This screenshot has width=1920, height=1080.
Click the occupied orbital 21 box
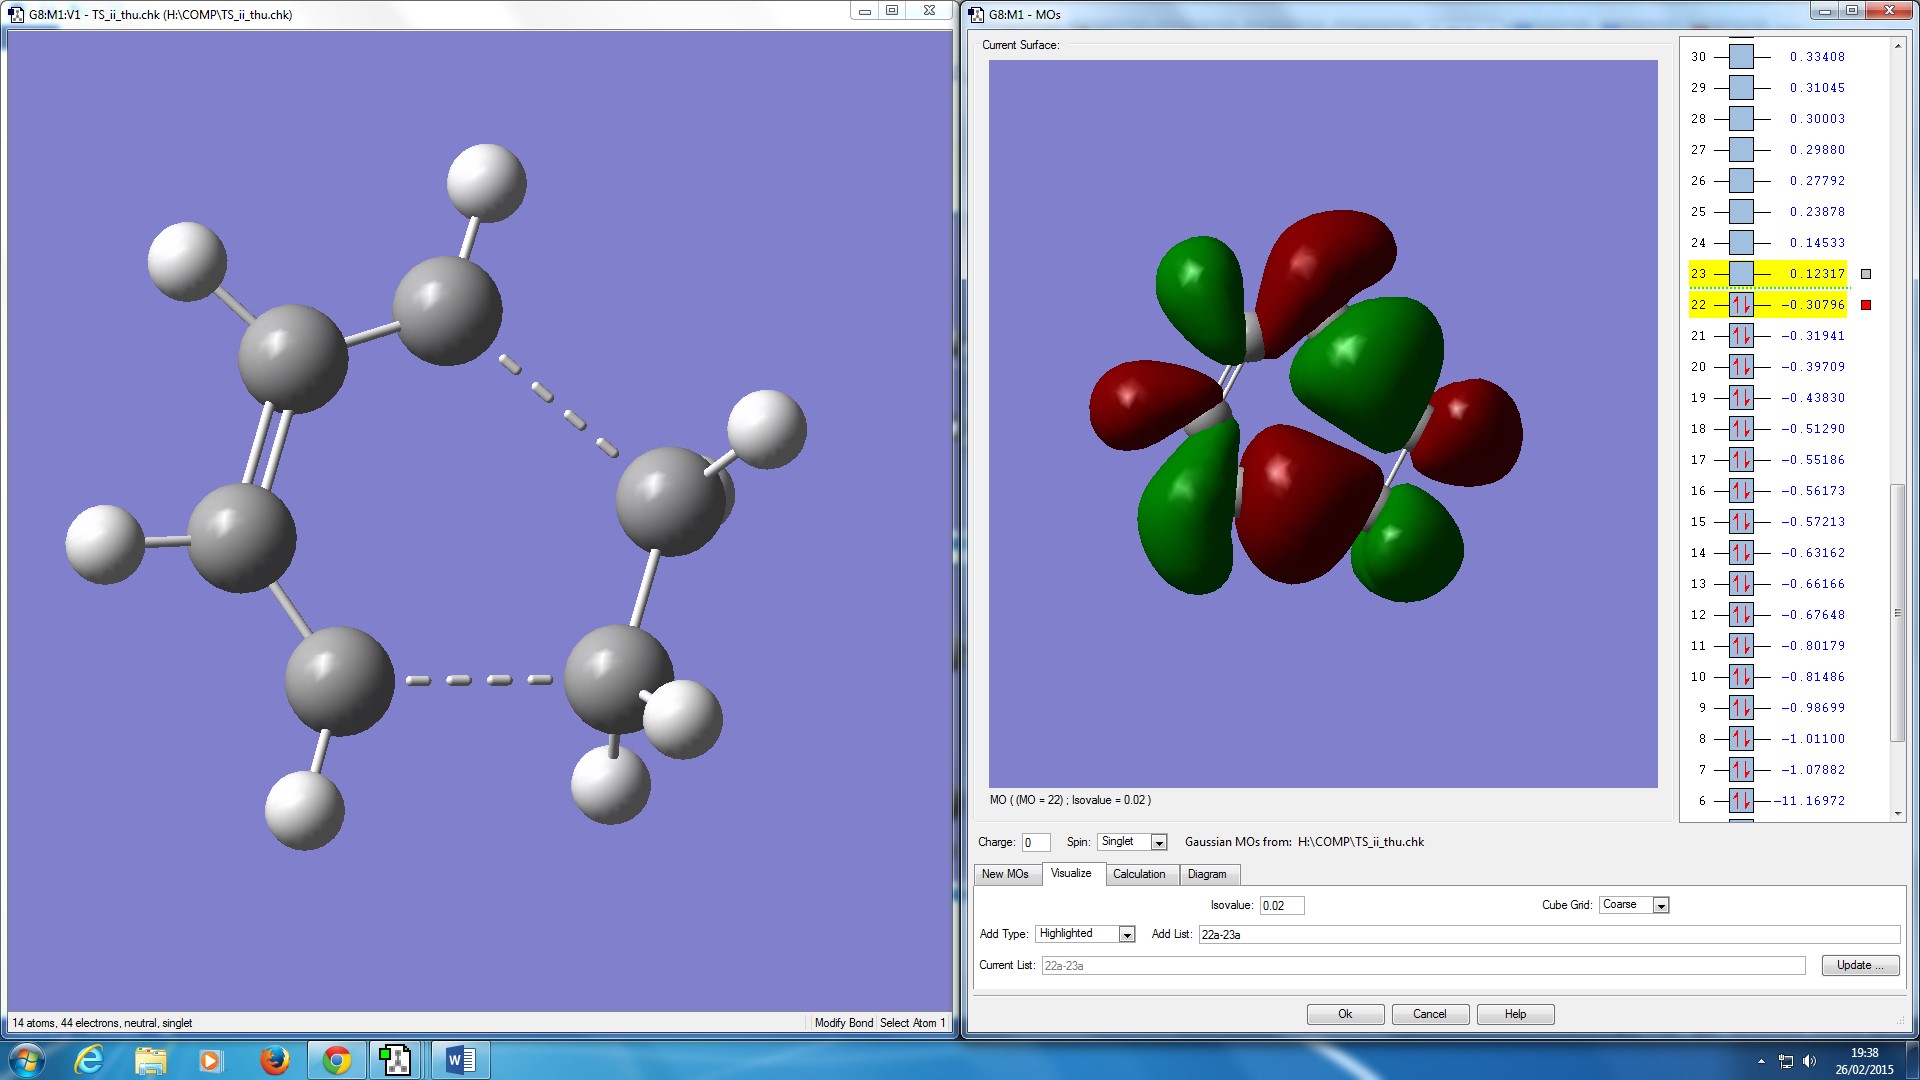(1741, 336)
